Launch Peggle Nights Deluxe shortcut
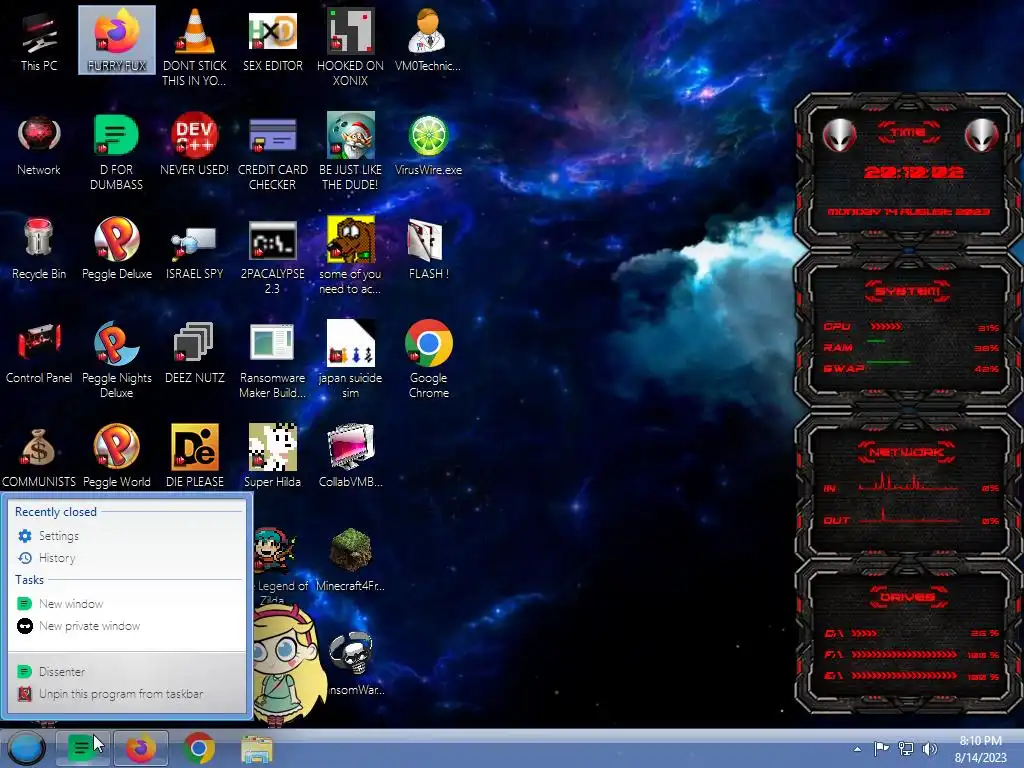This screenshot has width=1024, height=768. pyautogui.click(x=117, y=359)
